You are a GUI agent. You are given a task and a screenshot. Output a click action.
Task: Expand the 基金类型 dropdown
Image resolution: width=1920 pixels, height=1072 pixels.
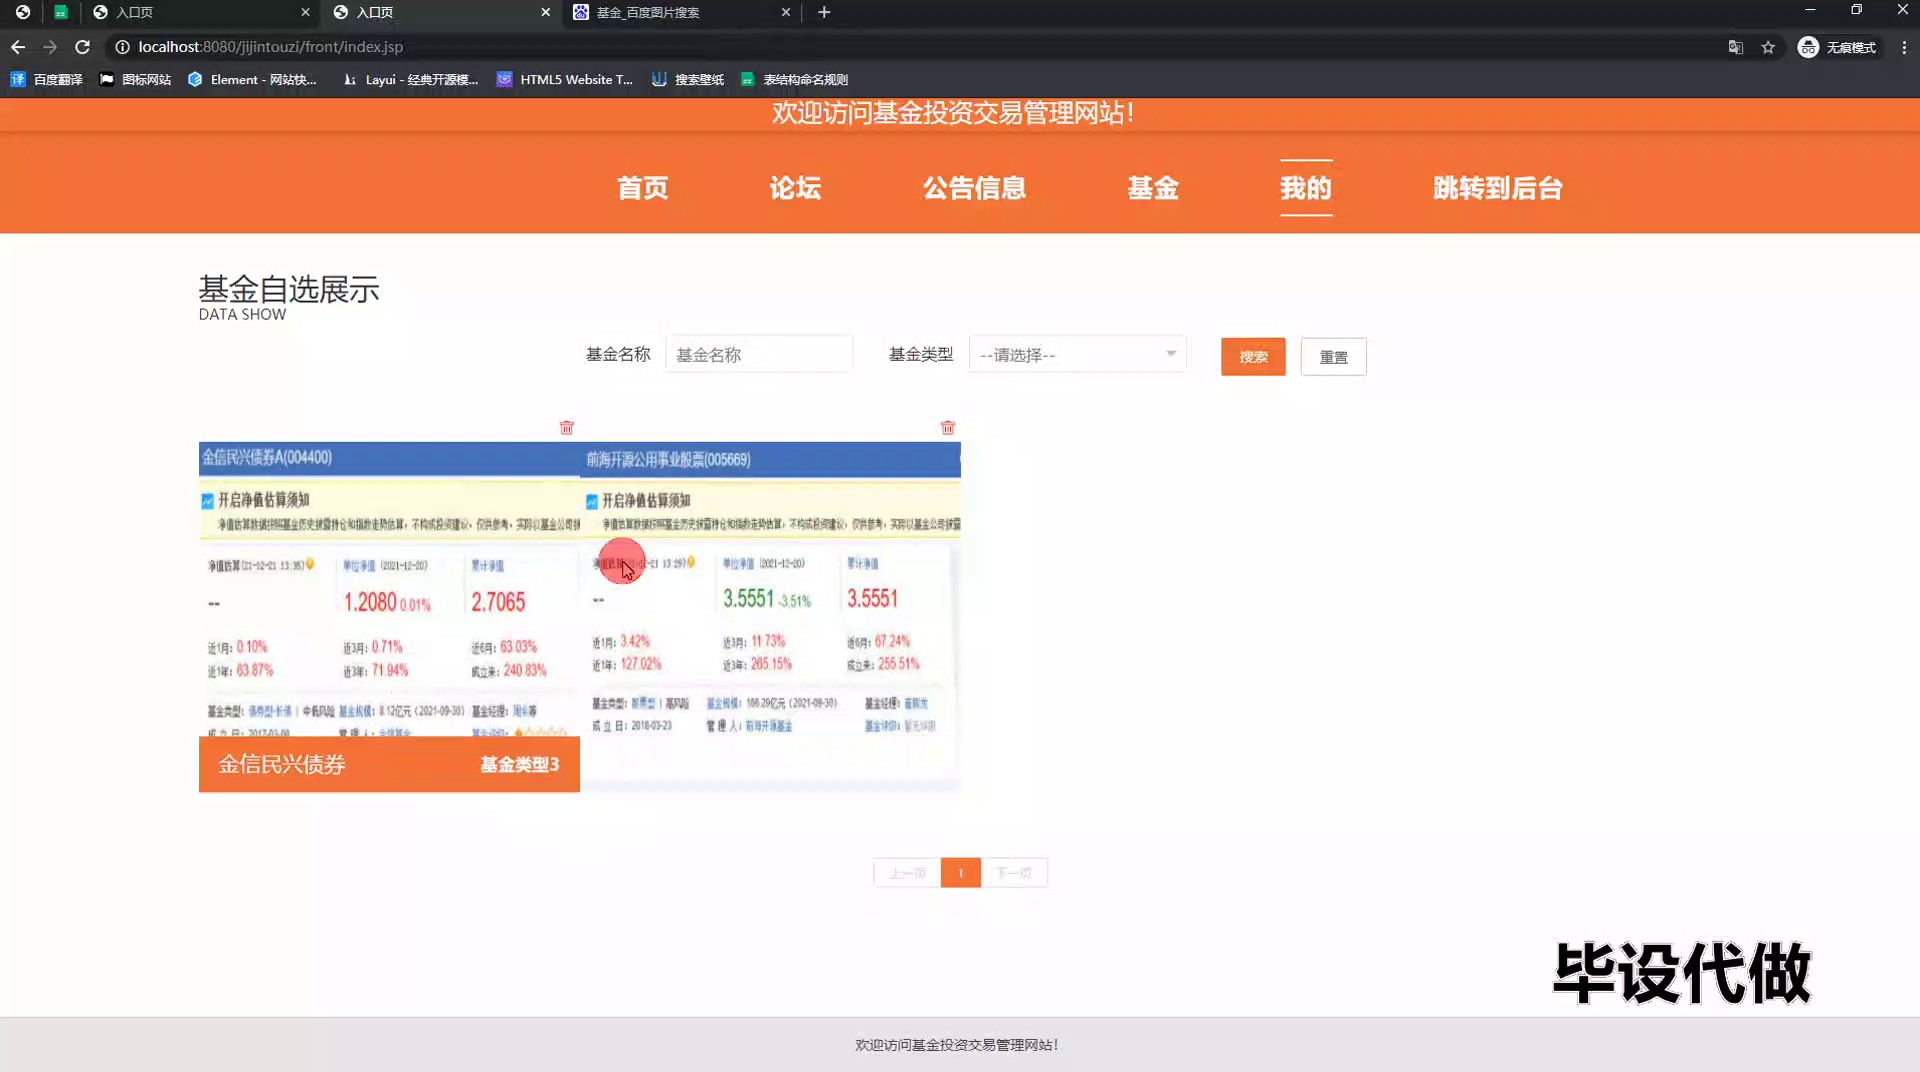1078,354
